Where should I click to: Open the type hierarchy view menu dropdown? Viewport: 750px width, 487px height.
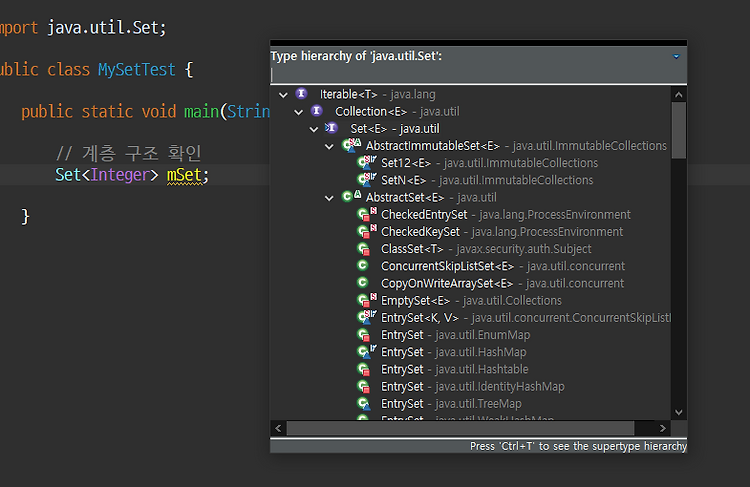click(676, 56)
